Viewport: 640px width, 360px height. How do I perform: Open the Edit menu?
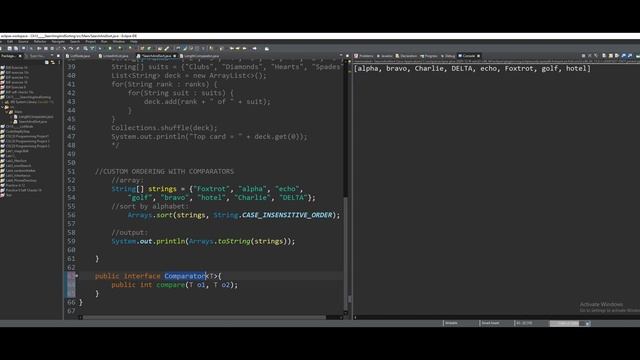[10, 42]
